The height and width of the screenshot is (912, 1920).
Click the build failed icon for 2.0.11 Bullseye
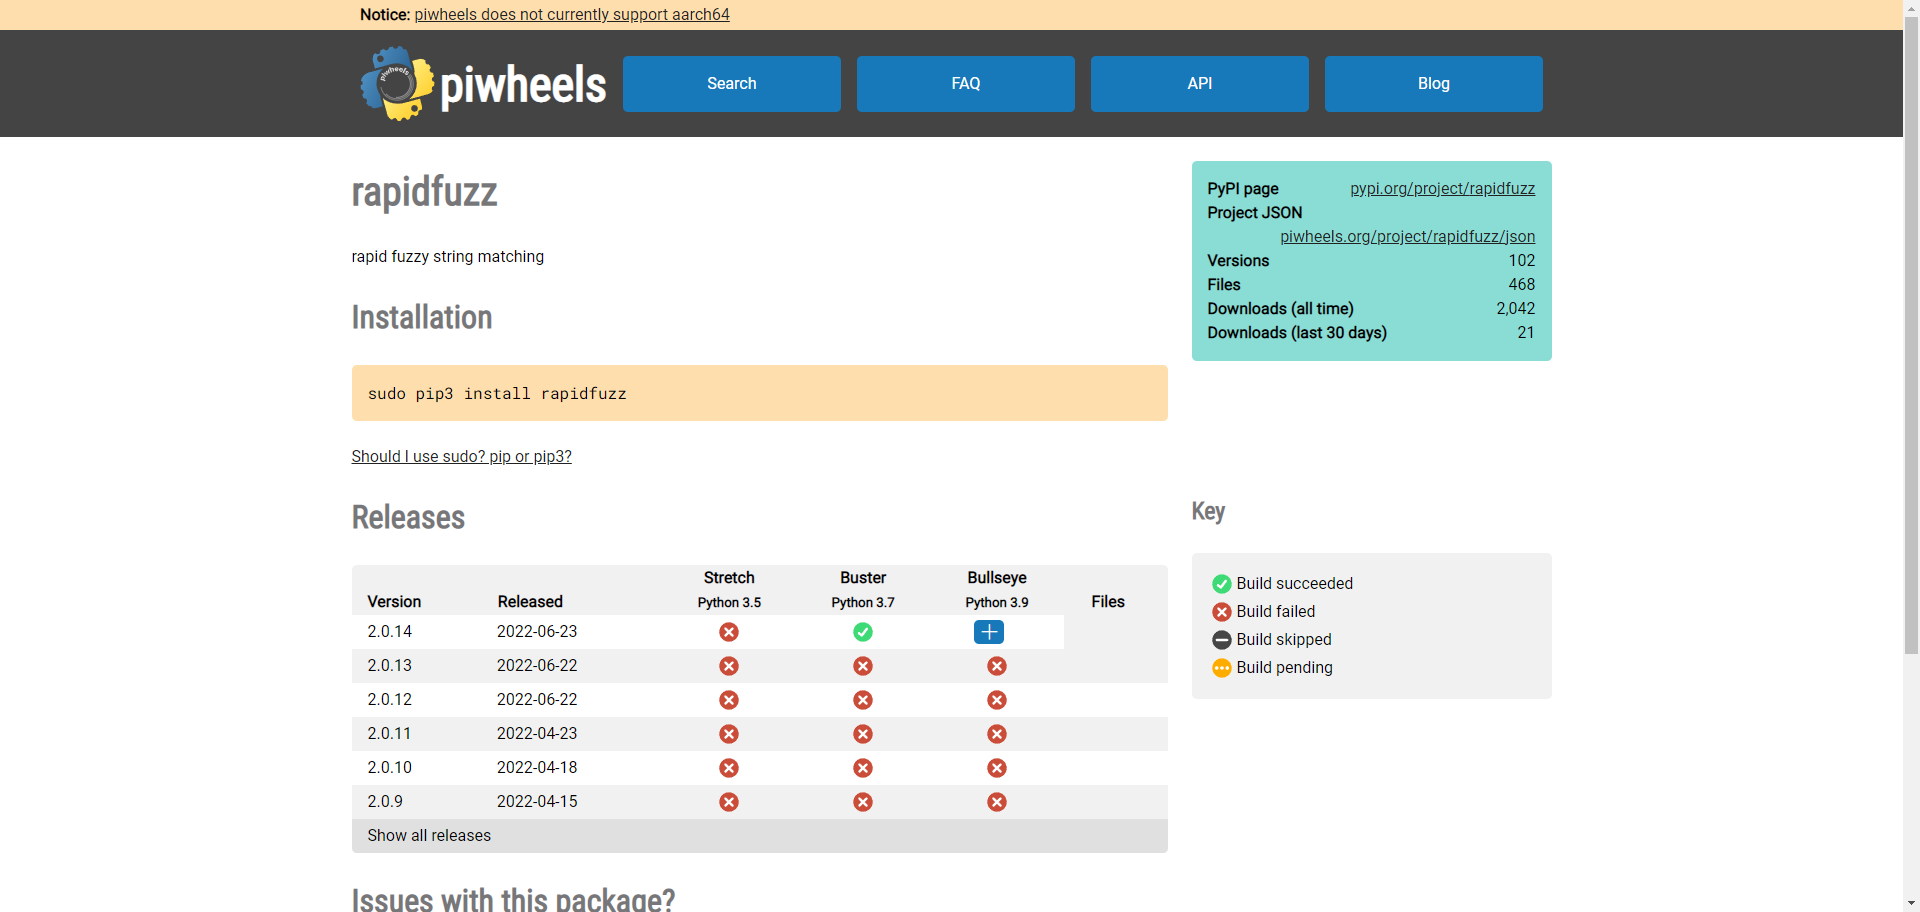pyautogui.click(x=997, y=734)
